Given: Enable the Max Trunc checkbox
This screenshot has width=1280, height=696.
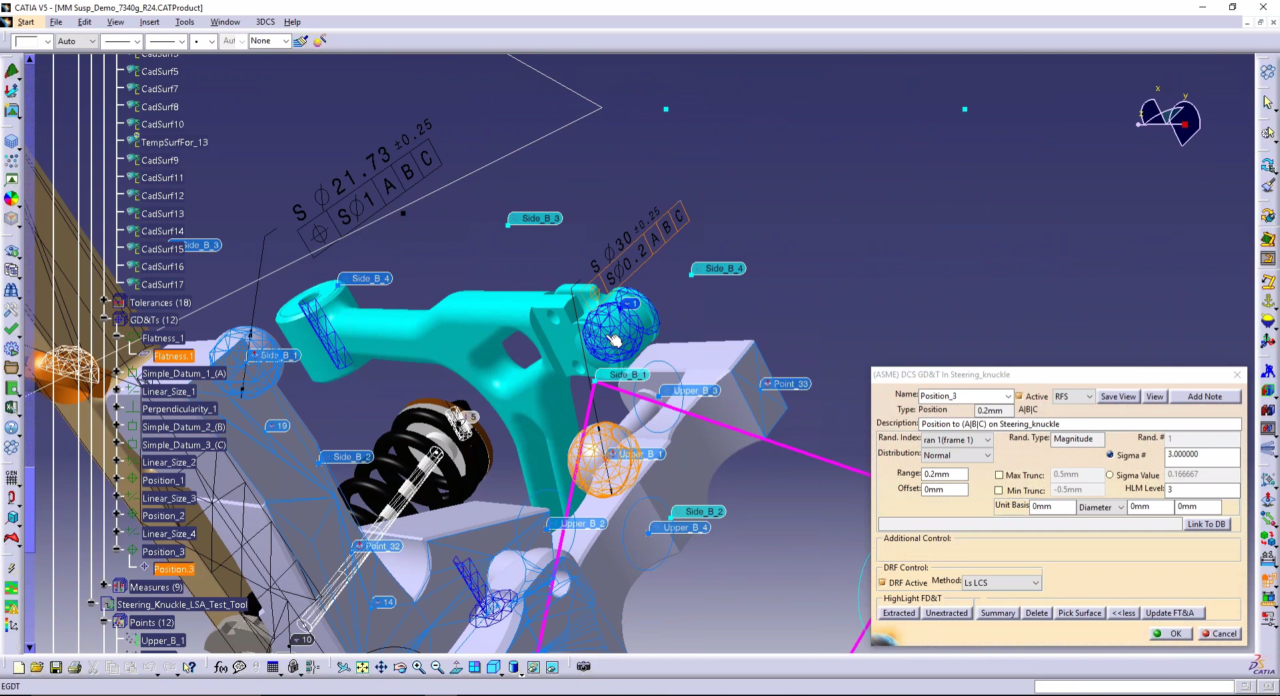Looking at the screenshot, I should point(999,474).
